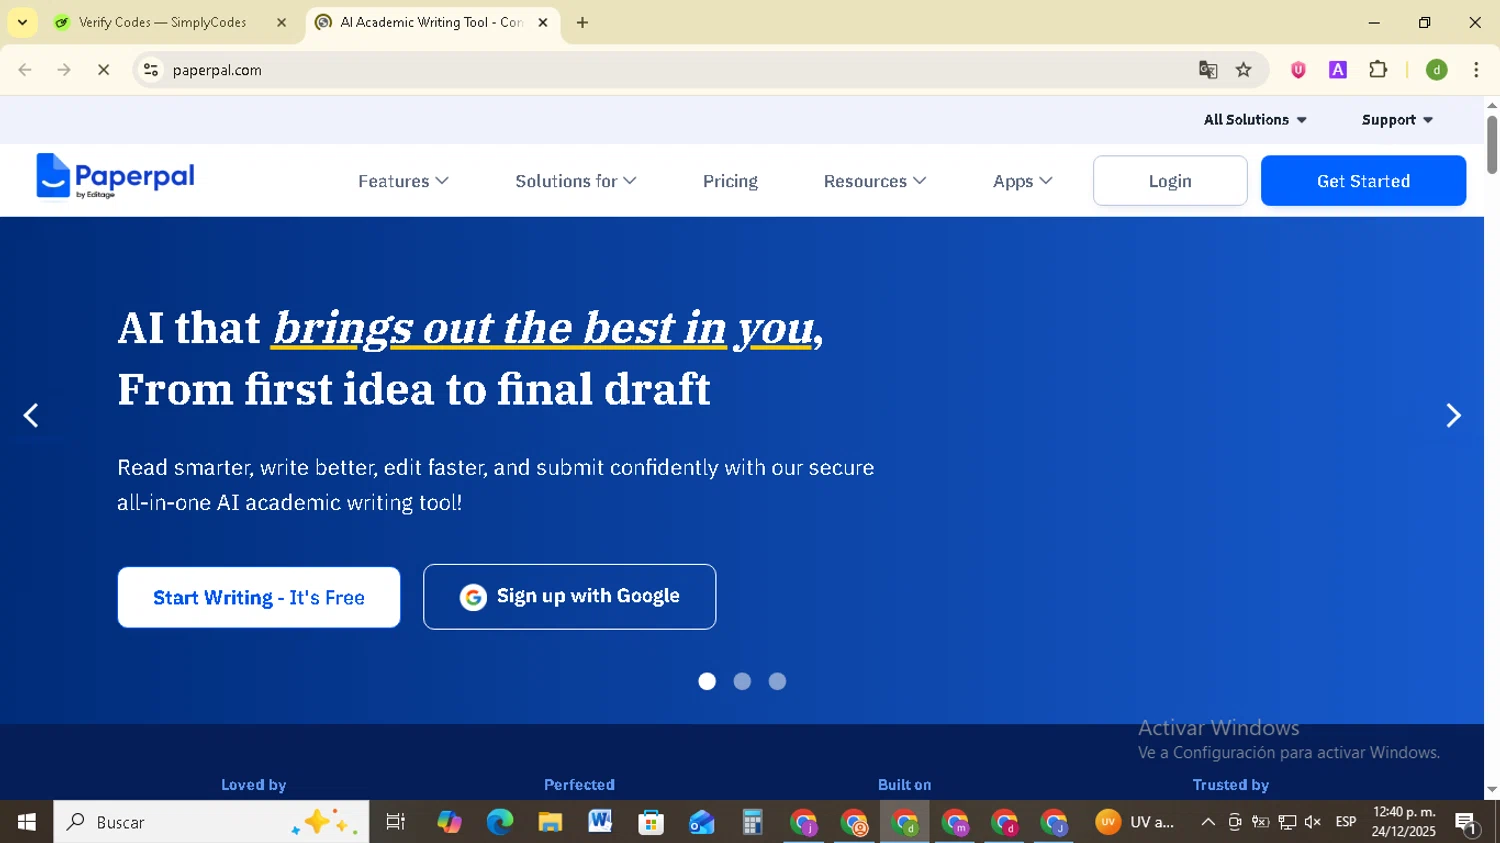
Task: Open the Features menu
Action: pyautogui.click(x=404, y=181)
